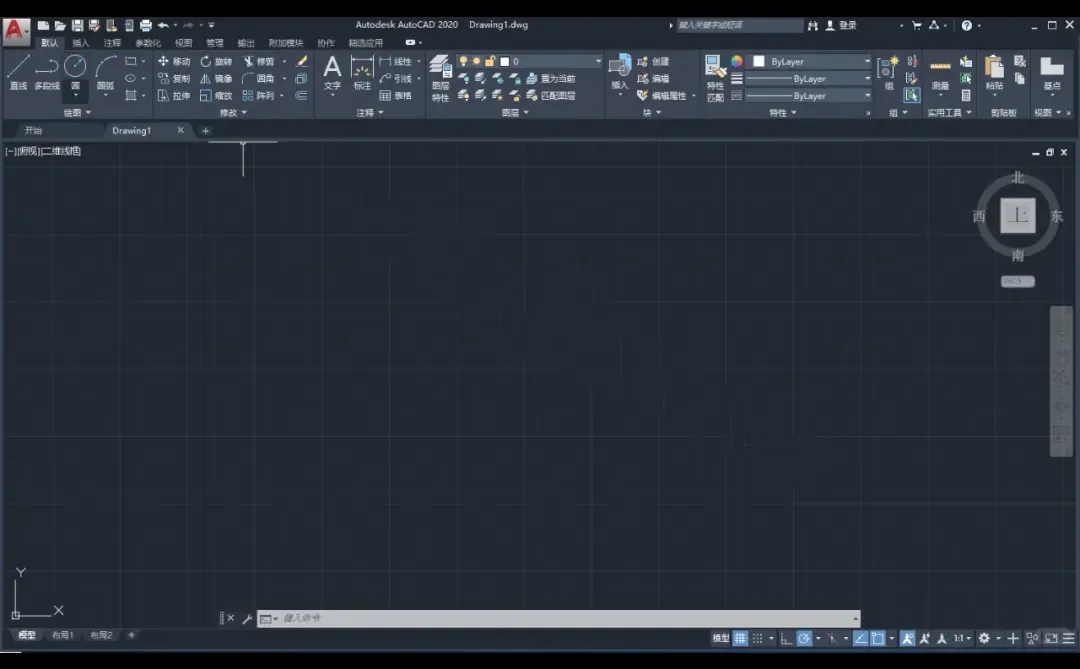The width and height of the screenshot is (1080, 669).
Task: Toggle grid display in the status bar
Action: click(739, 638)
